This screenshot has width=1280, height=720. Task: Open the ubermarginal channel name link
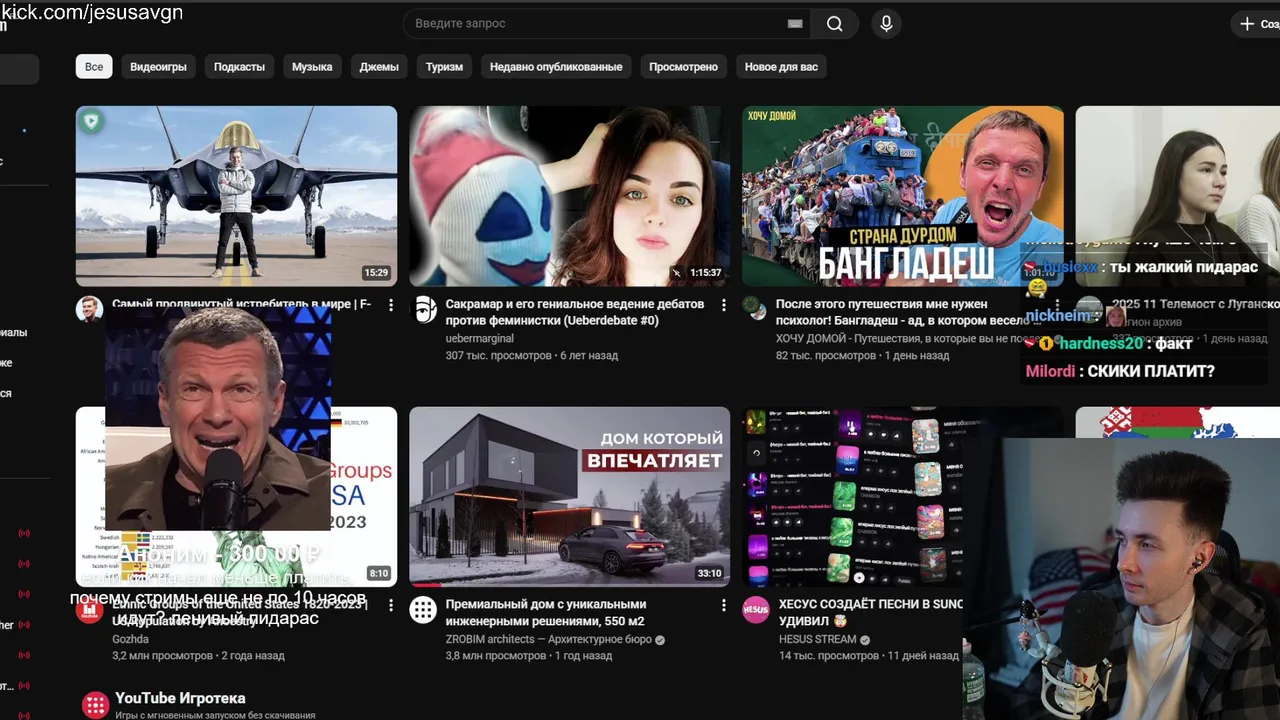click(479, 339)
